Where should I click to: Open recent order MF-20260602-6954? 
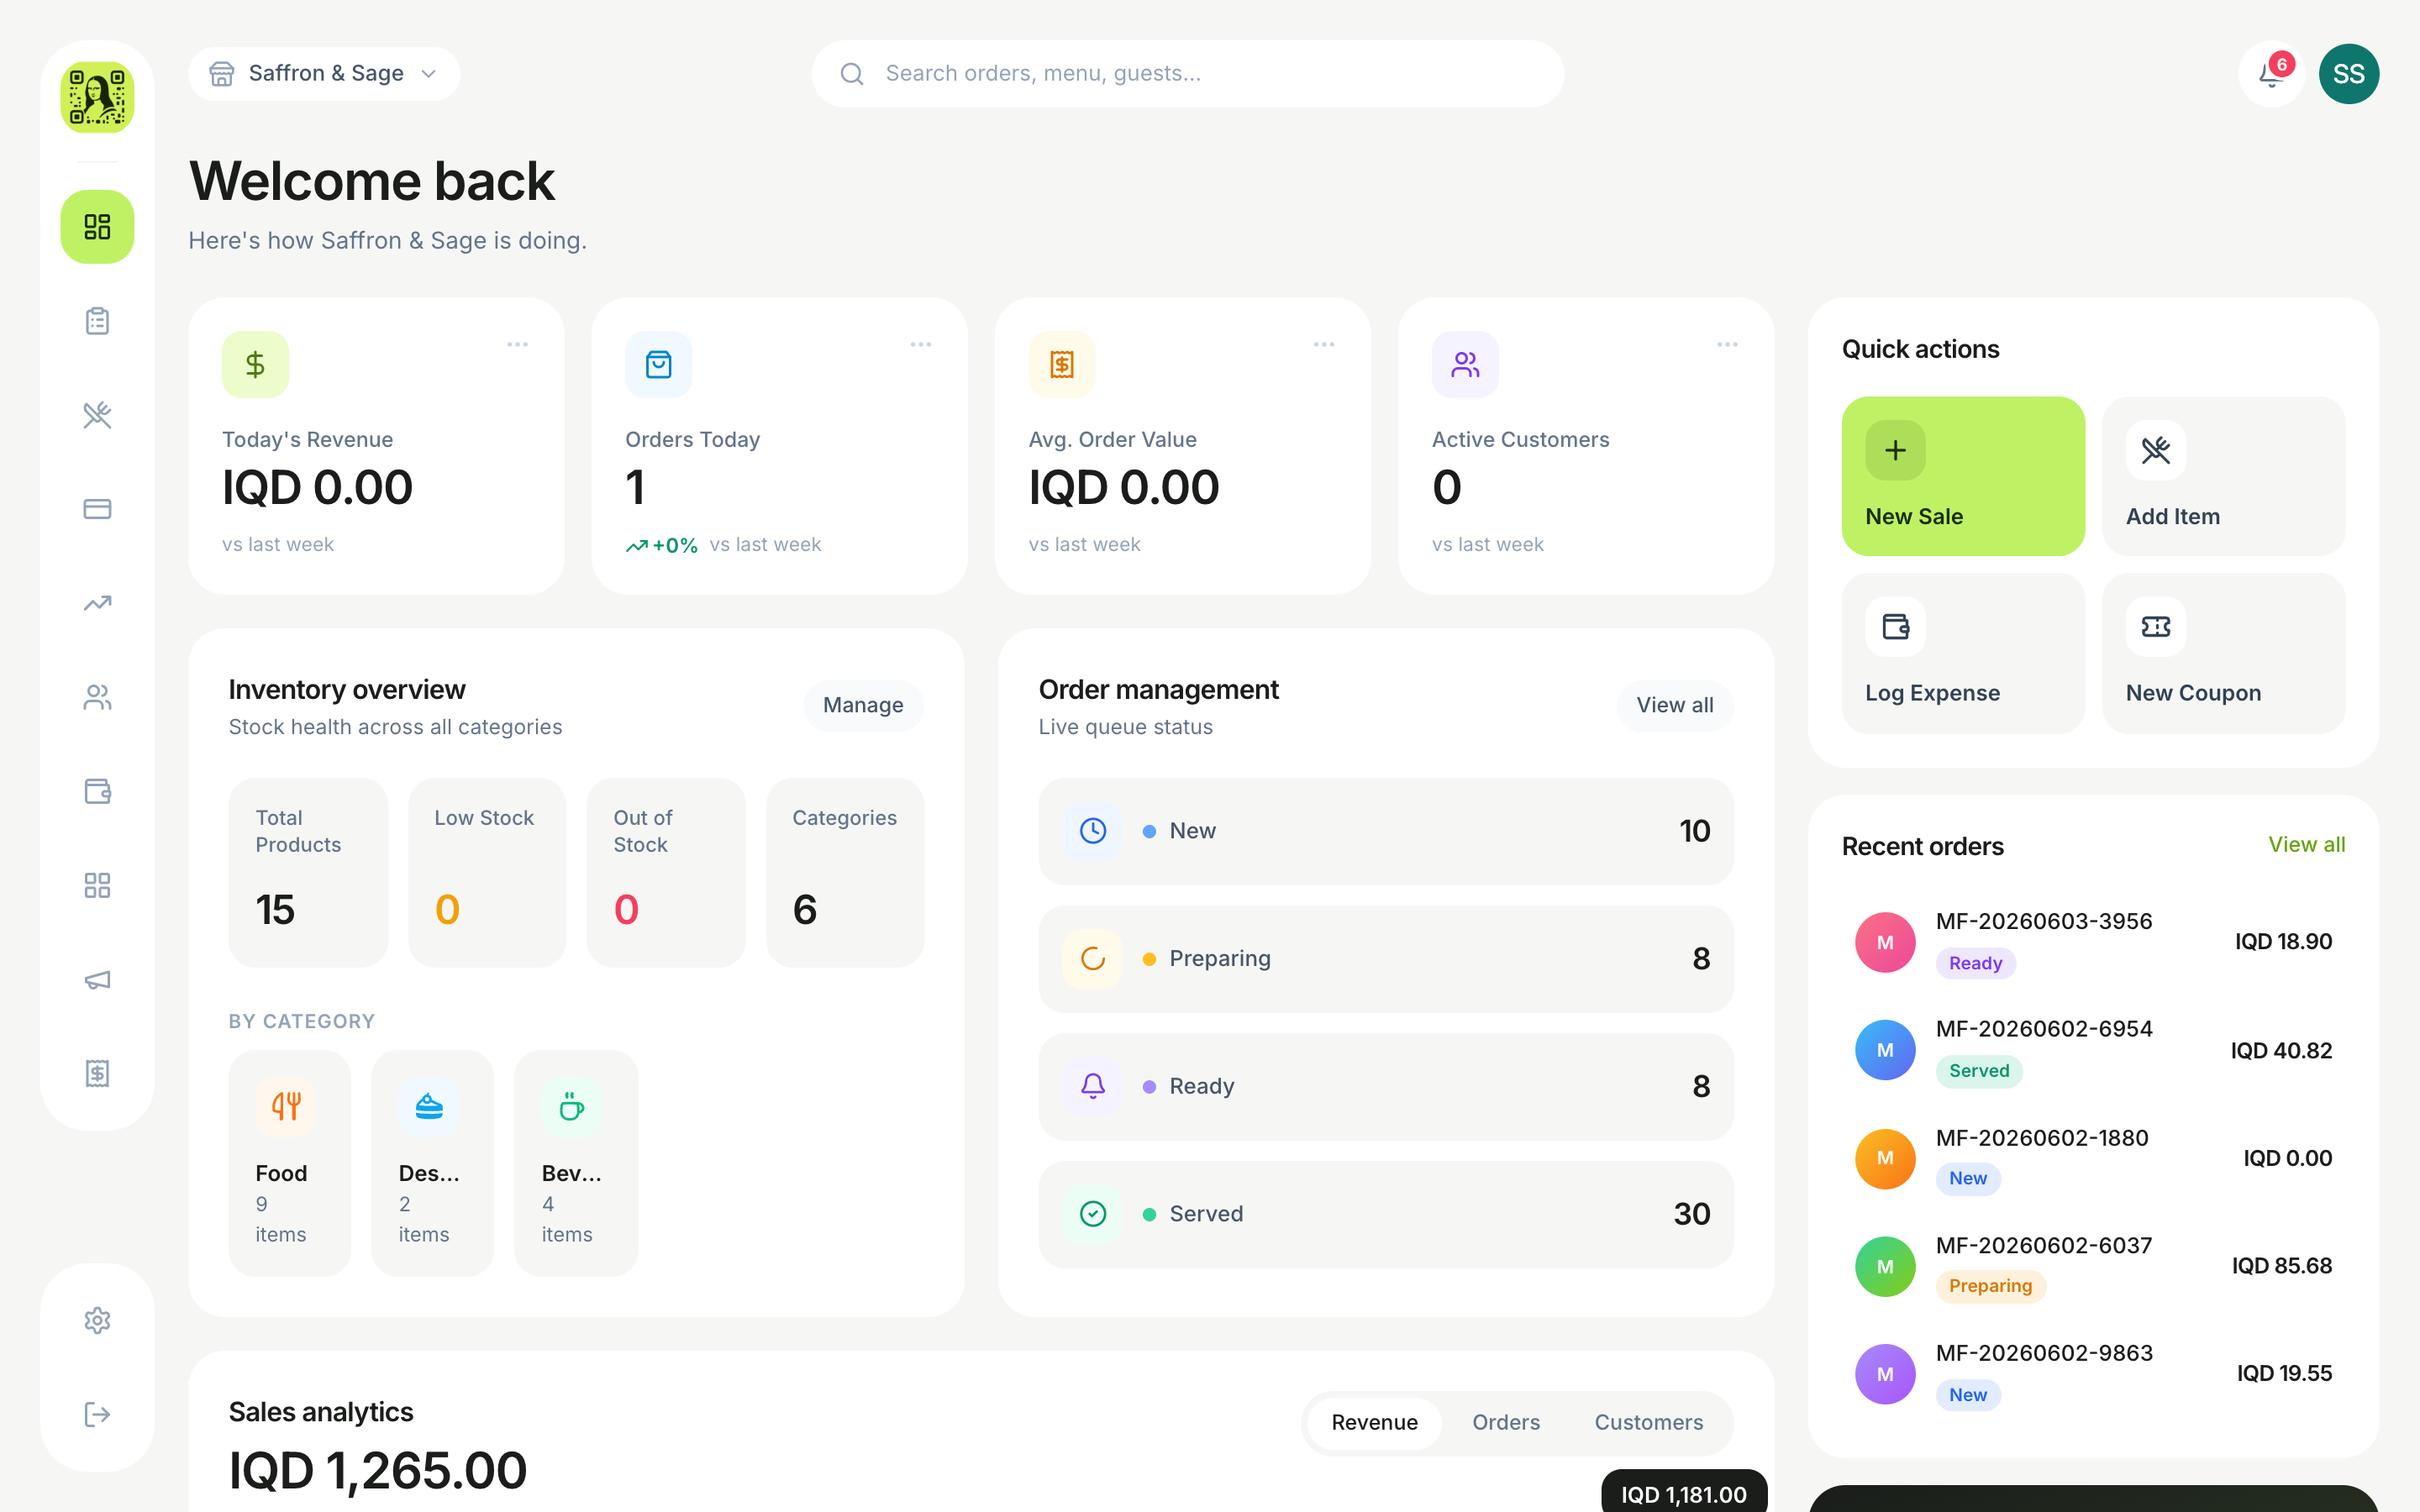coord(2093,1050)
